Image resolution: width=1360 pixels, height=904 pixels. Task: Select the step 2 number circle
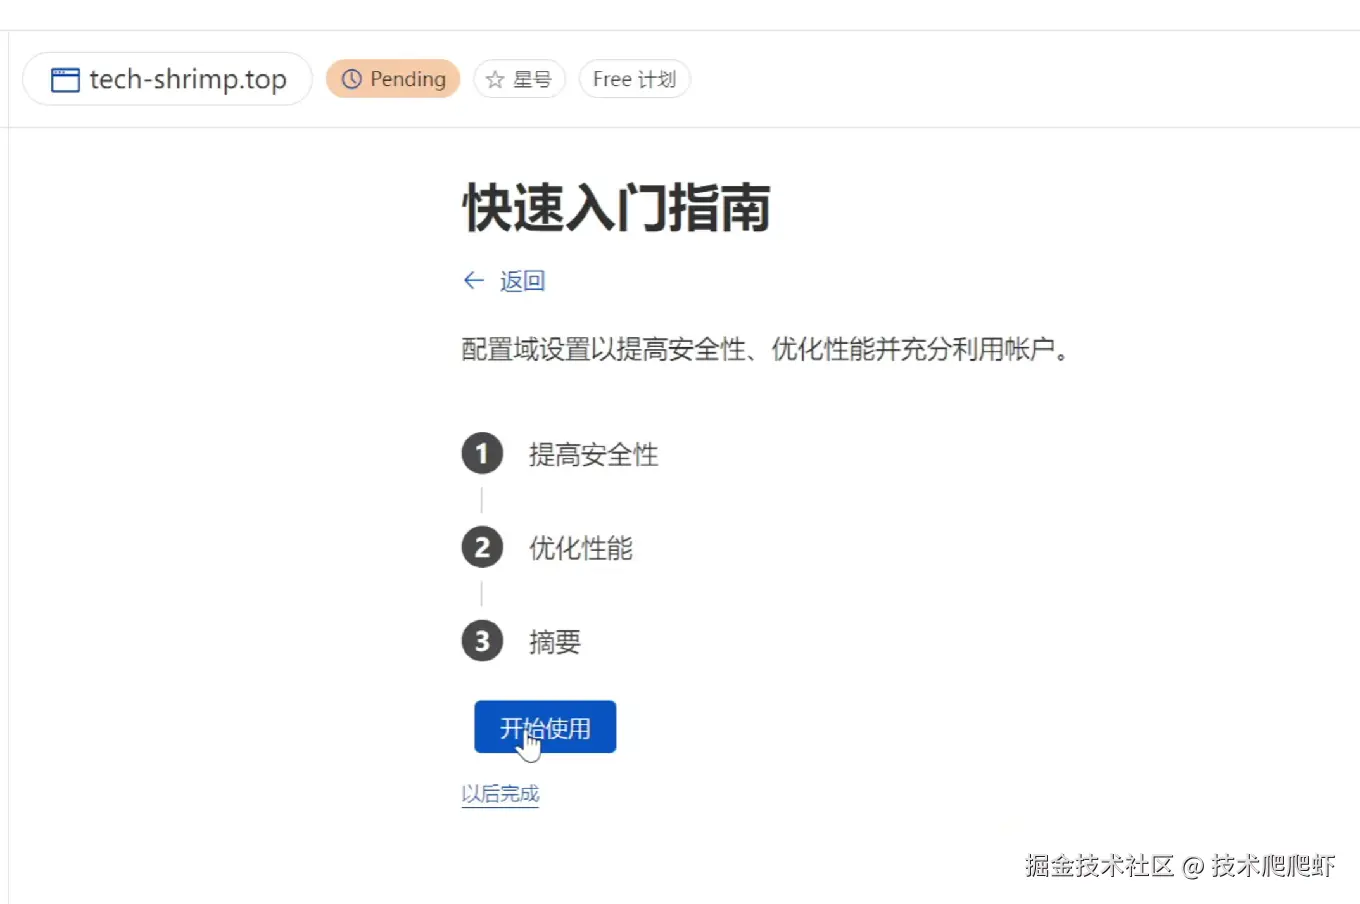tap(482, 548)
